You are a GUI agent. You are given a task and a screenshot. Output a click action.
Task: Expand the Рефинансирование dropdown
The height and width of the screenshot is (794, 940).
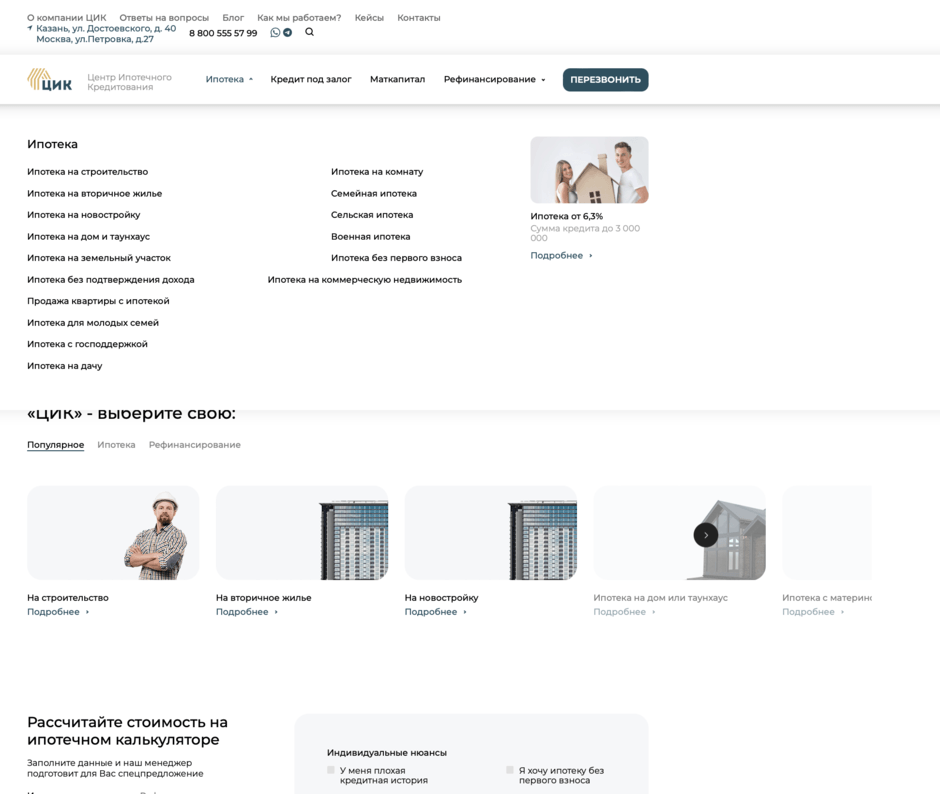[495, 79]
